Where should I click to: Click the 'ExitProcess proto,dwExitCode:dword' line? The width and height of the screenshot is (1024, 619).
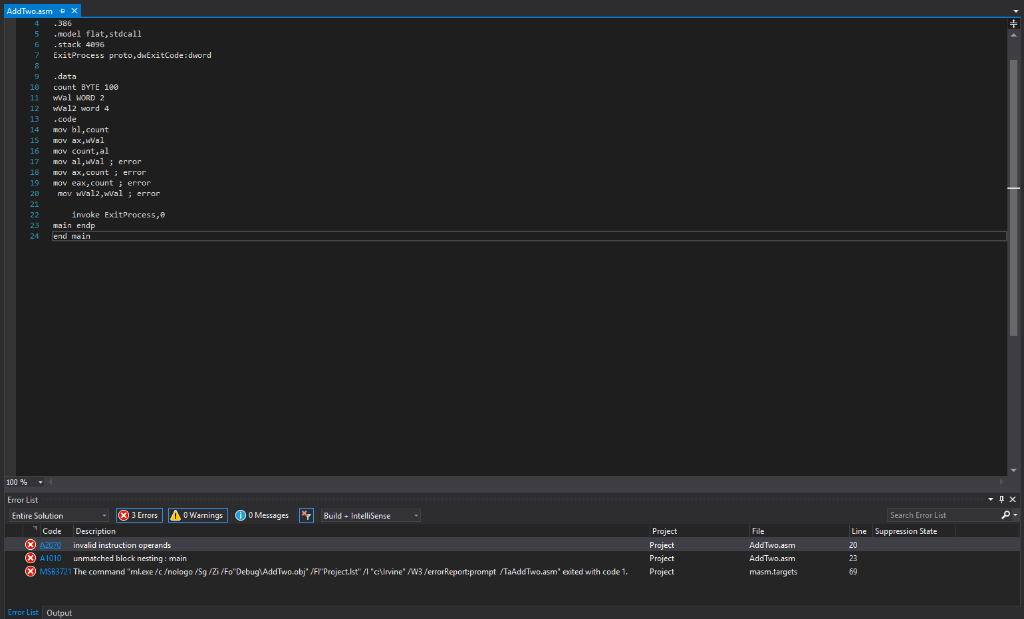(132, 56)
